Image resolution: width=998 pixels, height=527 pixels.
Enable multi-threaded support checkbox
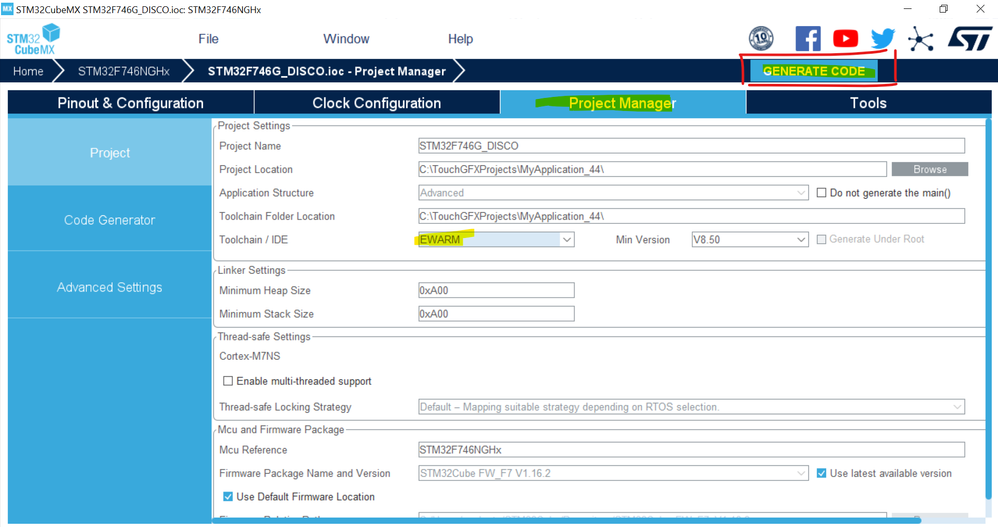pos(228,381)
